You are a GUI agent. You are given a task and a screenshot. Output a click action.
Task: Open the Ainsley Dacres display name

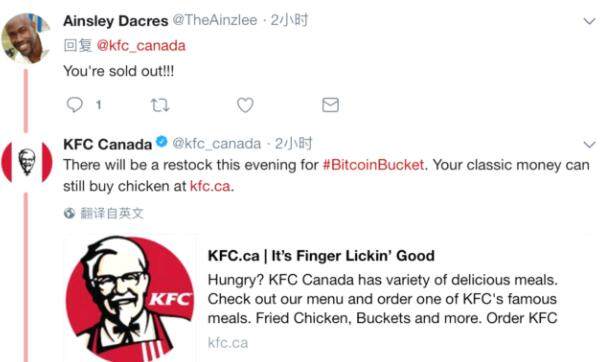click(x=116, y=21)
